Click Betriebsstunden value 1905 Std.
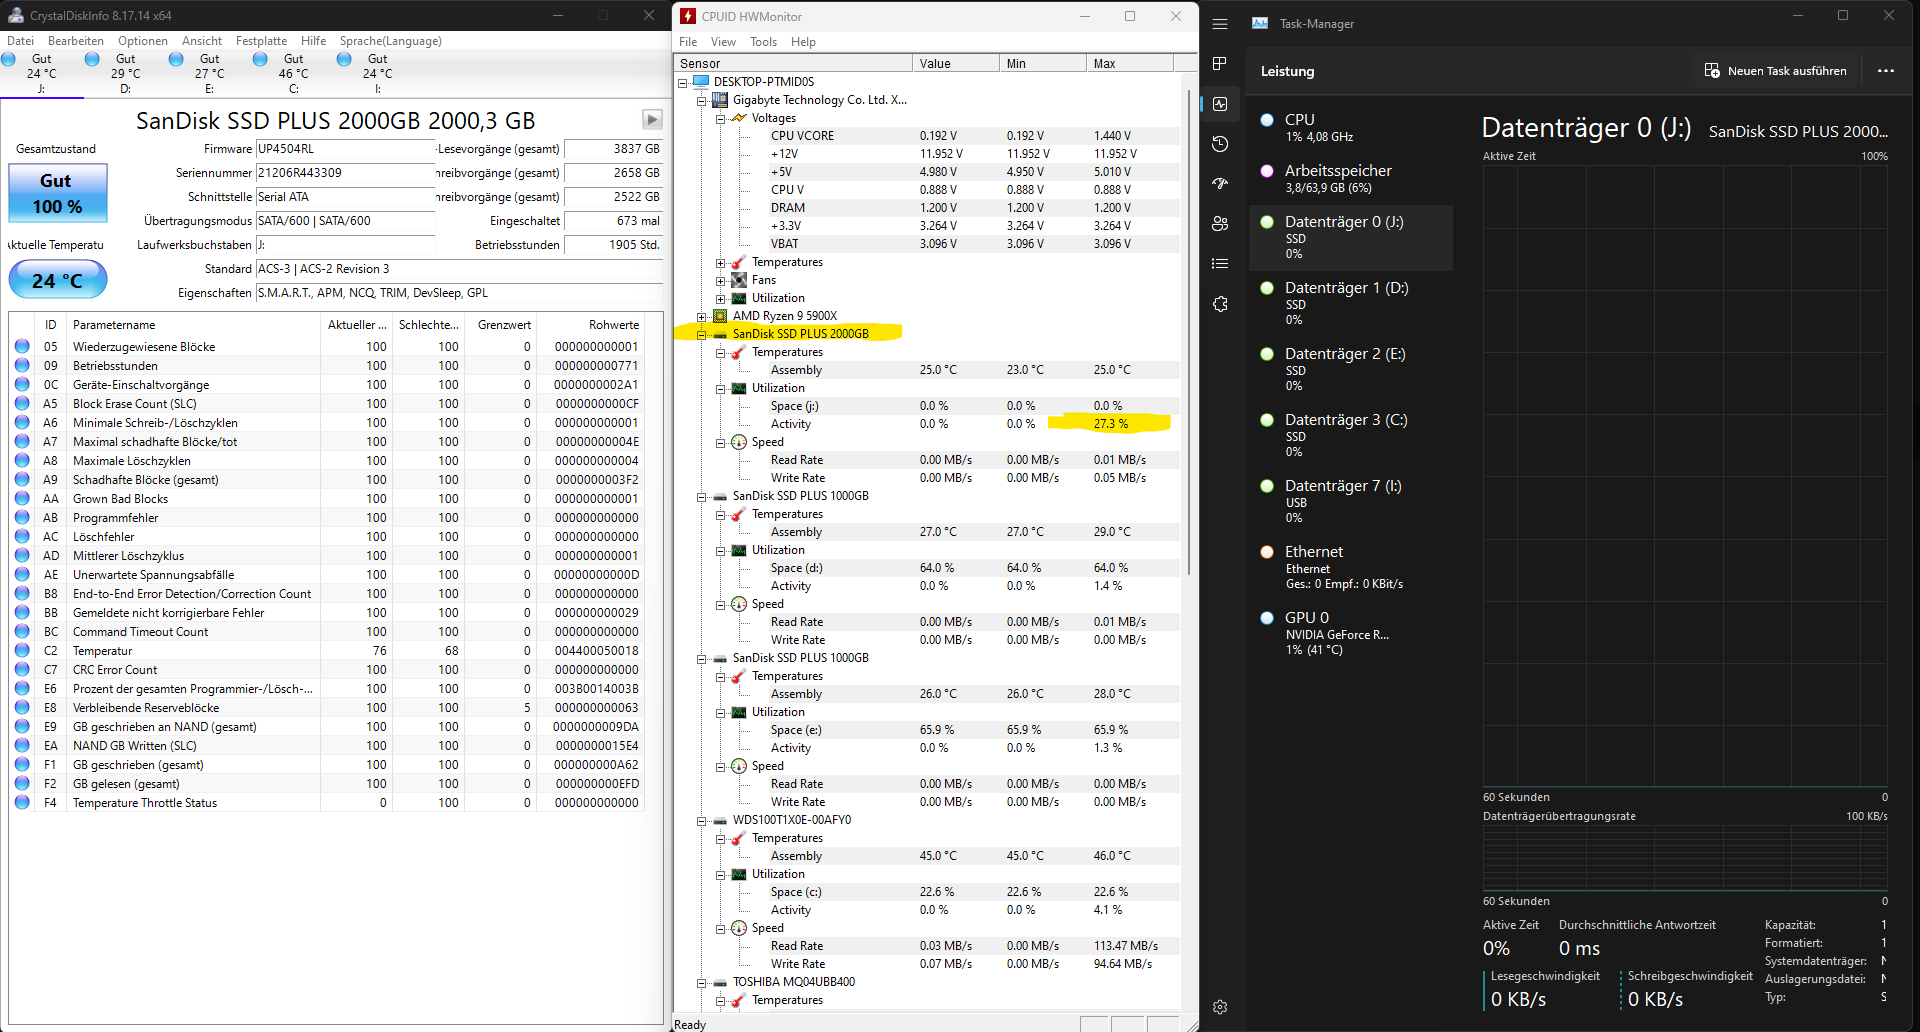This screenshot has width=1920, height=1032. point(613,245)
